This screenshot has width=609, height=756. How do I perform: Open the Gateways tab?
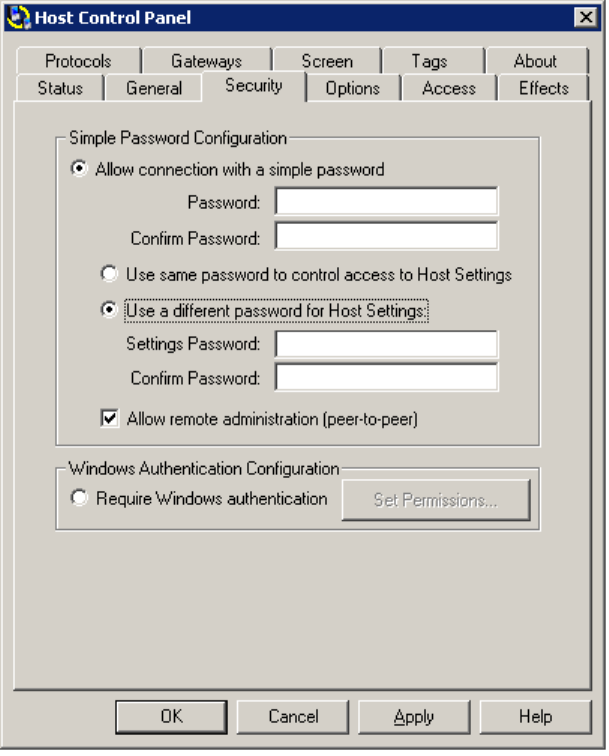206,61
